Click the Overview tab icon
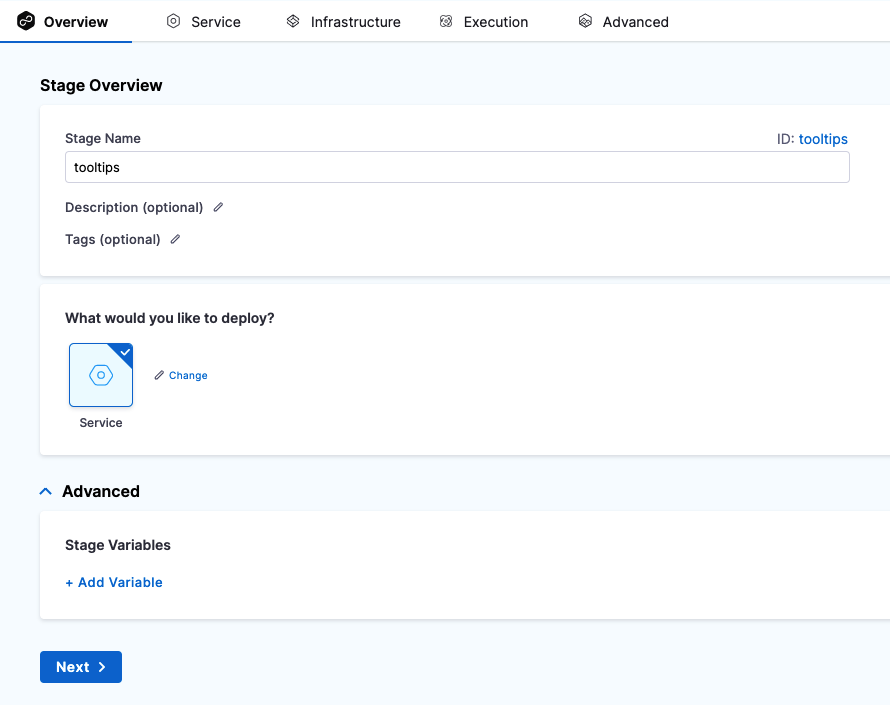 pos(26,21)
